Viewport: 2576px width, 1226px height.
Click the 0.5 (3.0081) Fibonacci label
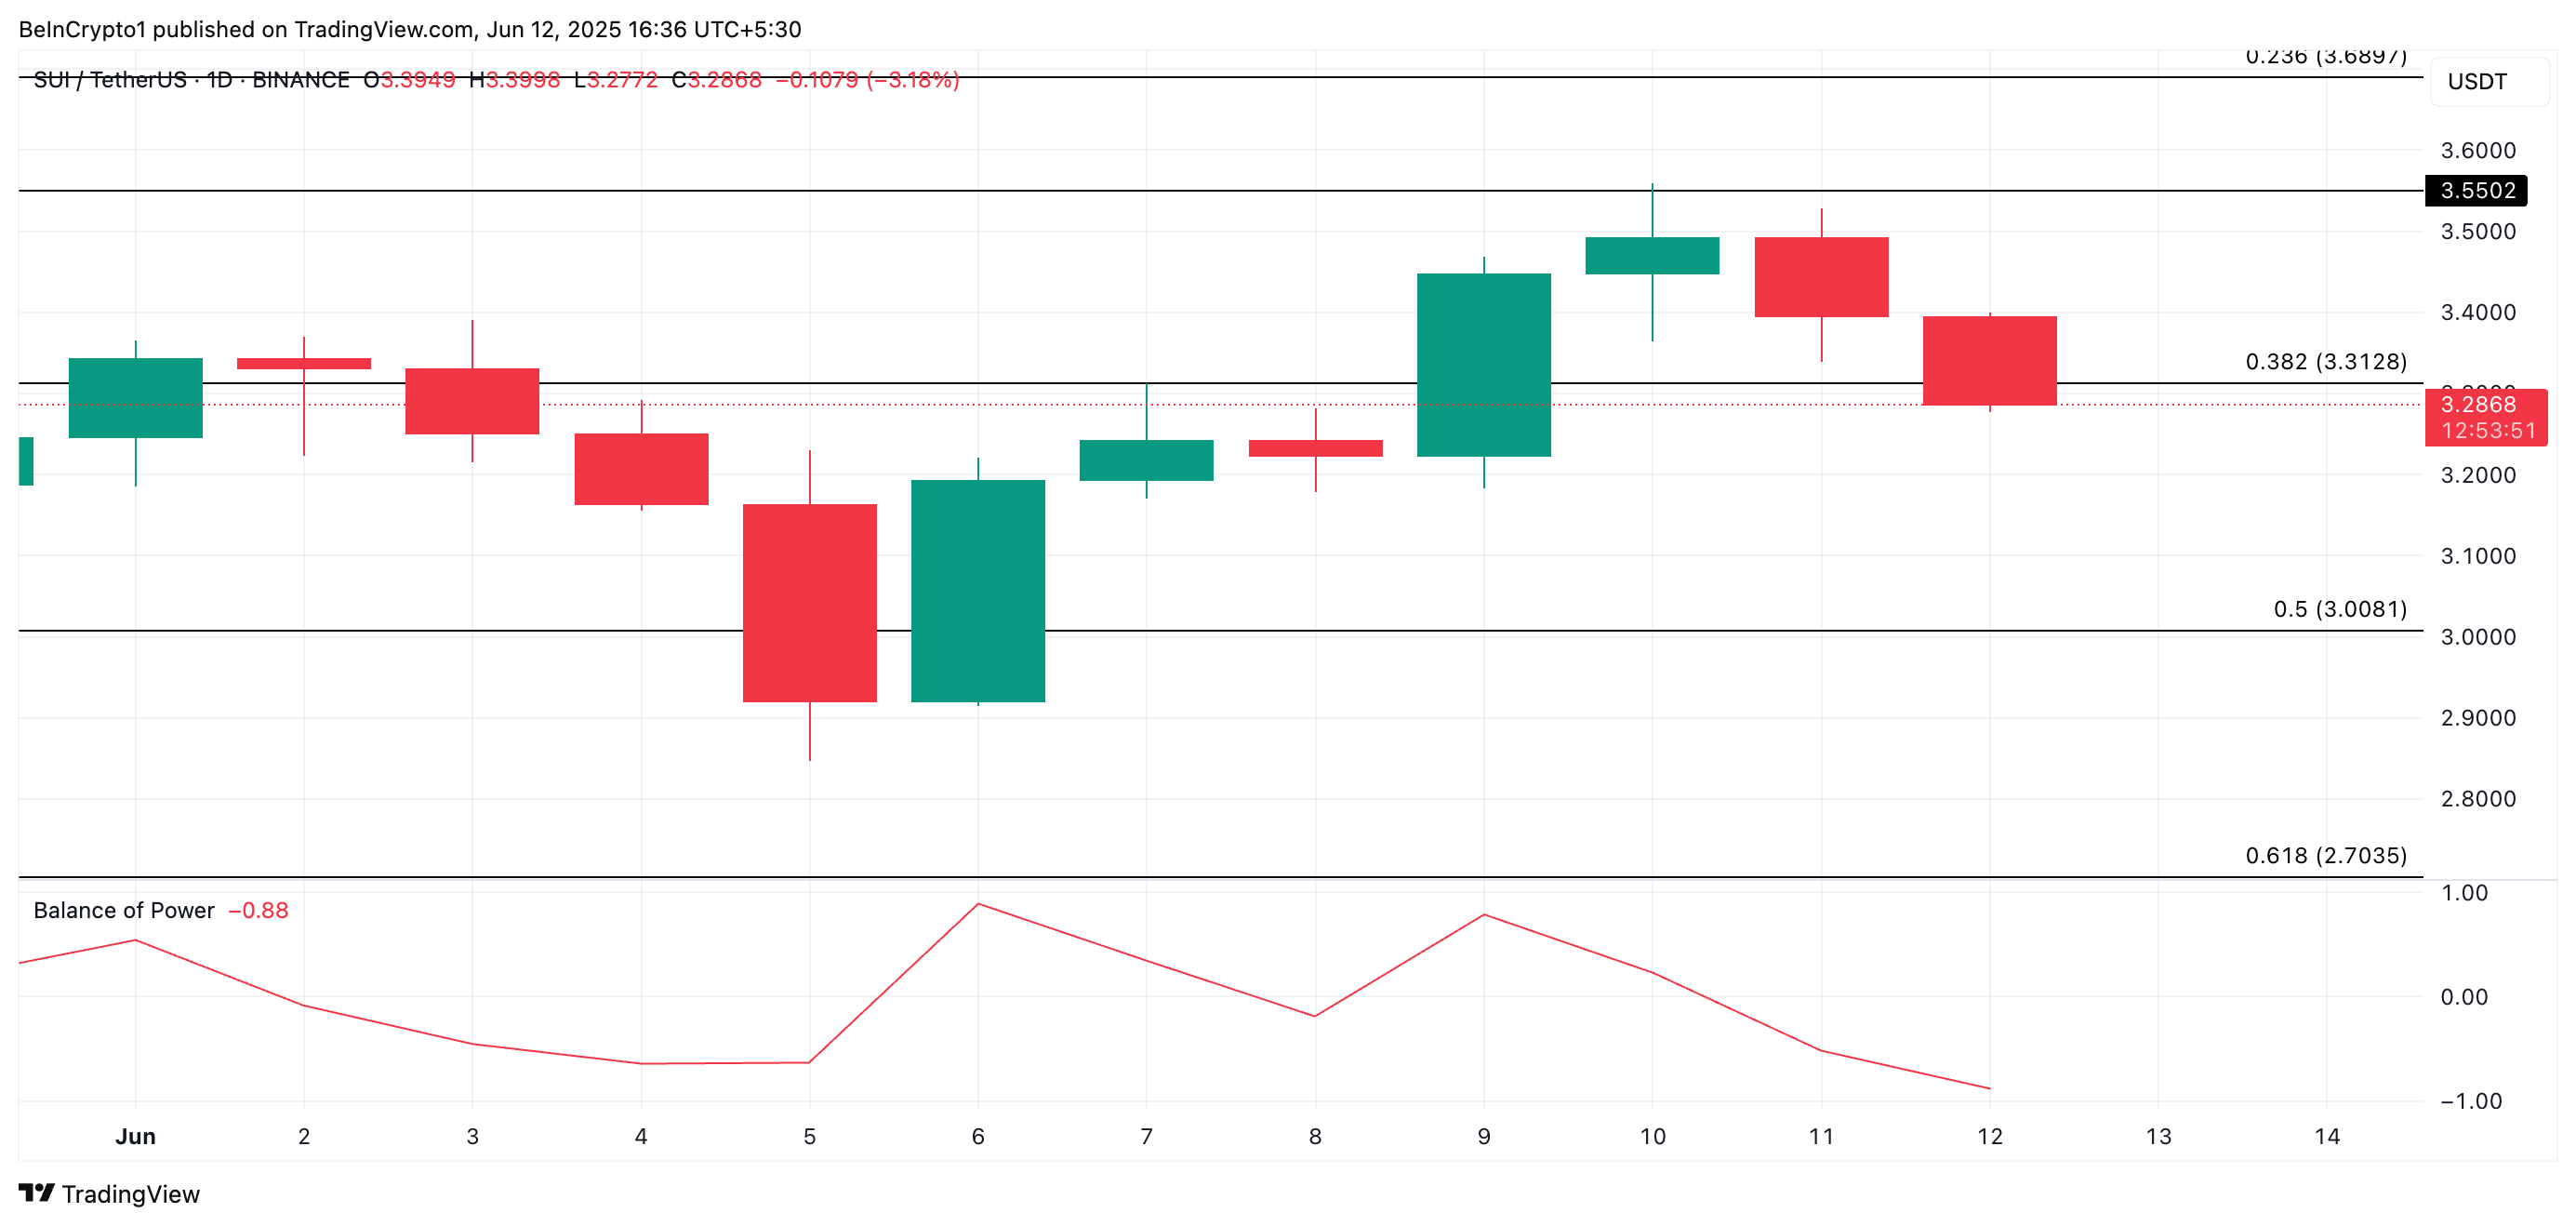[2339, 609]
